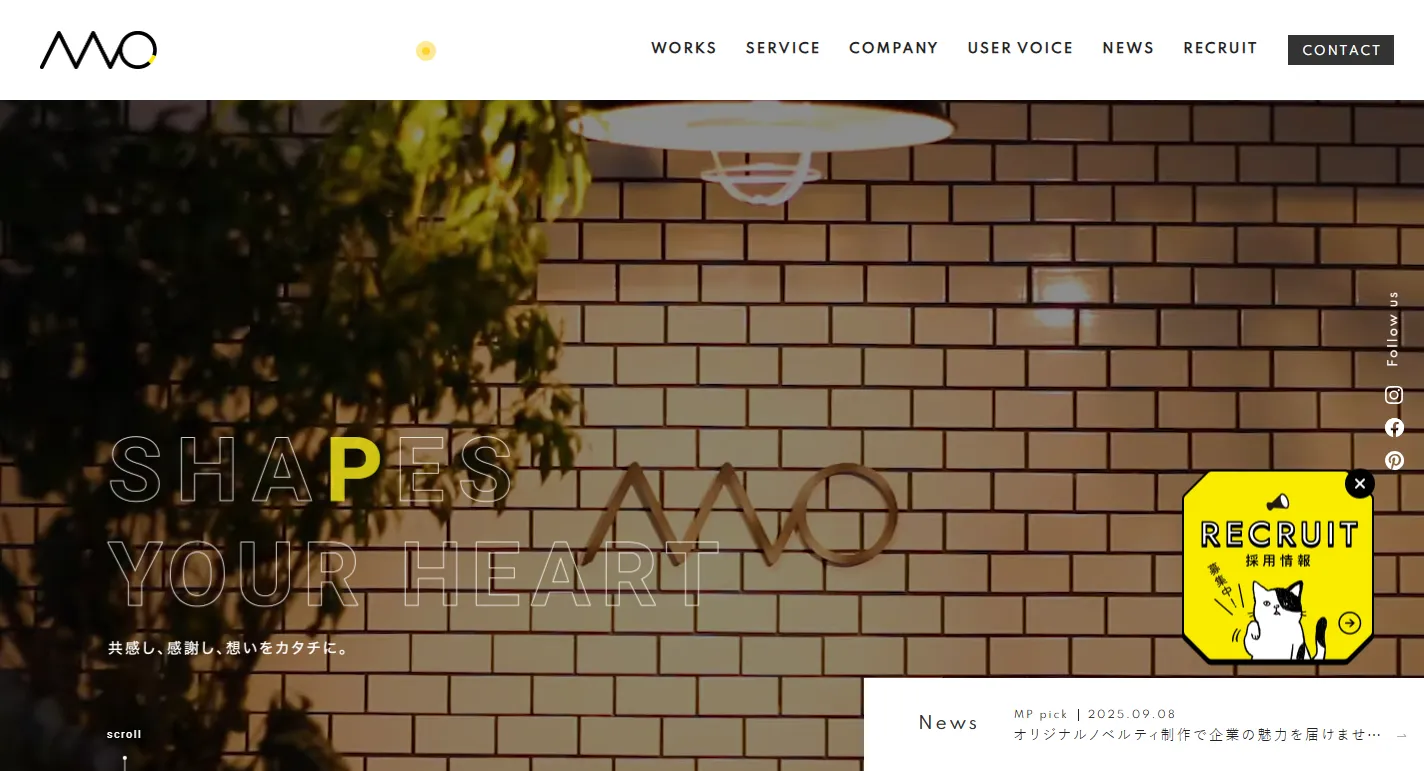Open the Pinterest icon link
The height and width of the screenshot is (771, 1424).
click(1394, 460)
